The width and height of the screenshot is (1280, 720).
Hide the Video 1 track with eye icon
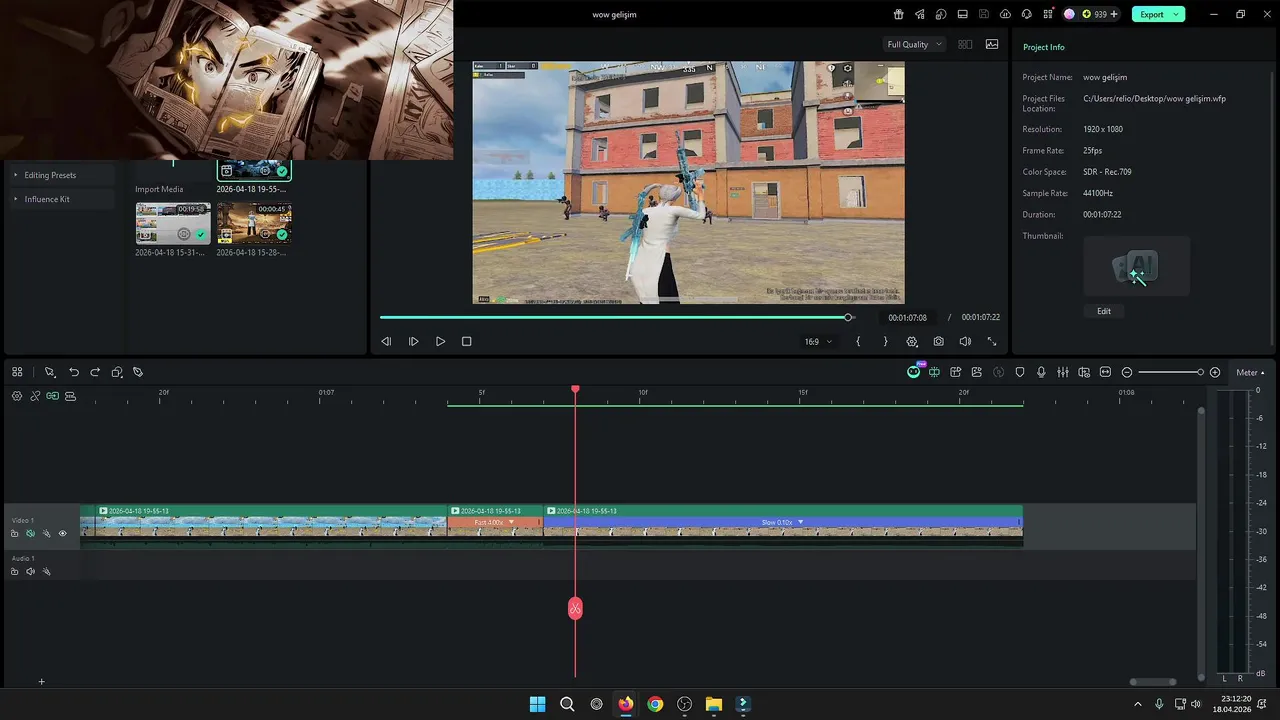click(62, 534)
